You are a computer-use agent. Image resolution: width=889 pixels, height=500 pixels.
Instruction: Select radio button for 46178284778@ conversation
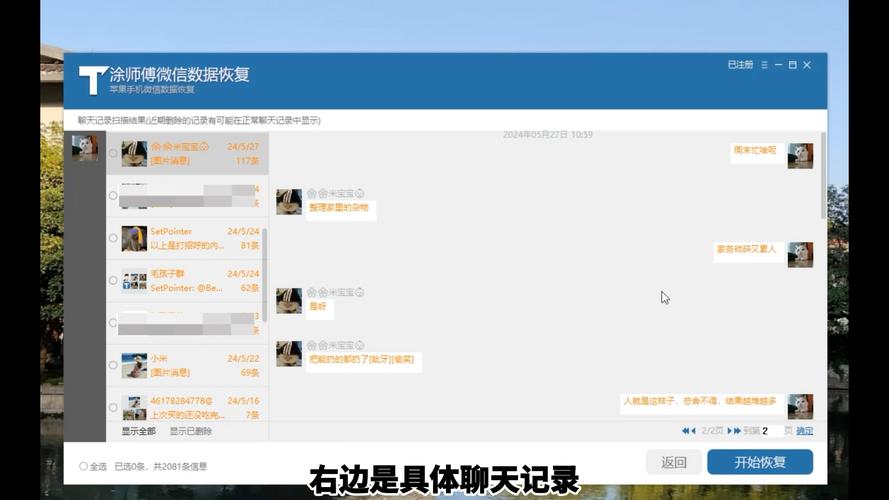click(113, 408)
